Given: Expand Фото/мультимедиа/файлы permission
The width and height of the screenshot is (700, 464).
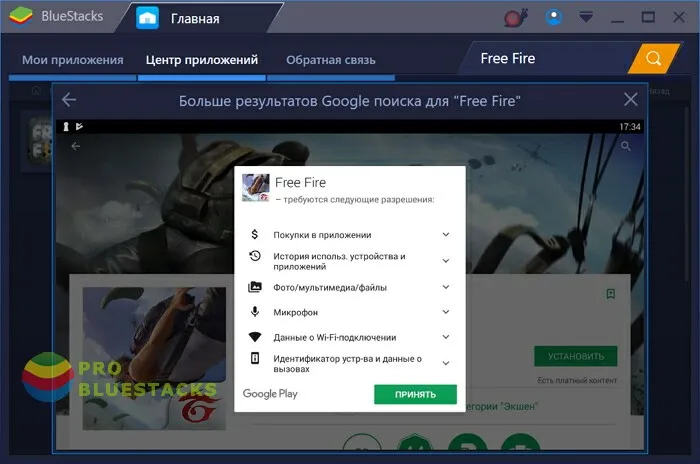Looking at the screenshot, I should tap(446, 287).
